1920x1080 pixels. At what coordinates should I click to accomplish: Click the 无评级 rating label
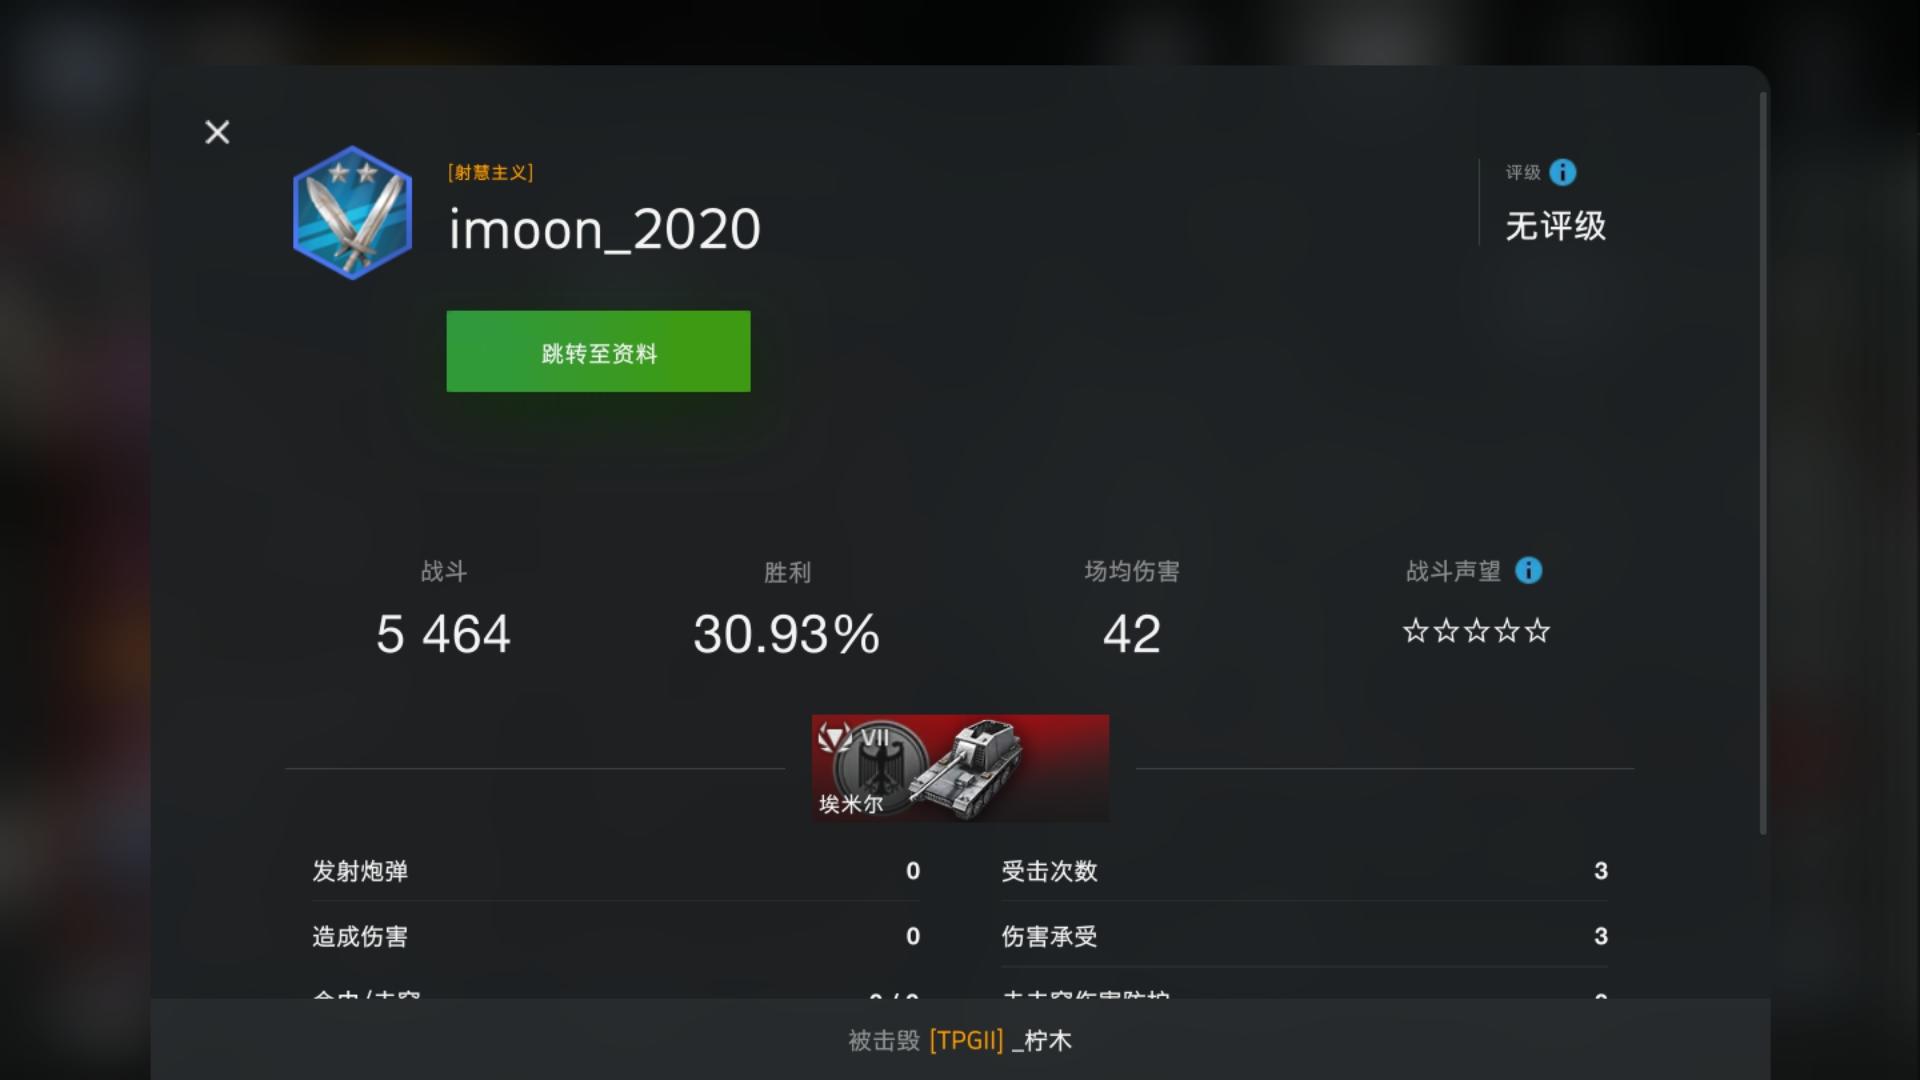click(1555, 226)
